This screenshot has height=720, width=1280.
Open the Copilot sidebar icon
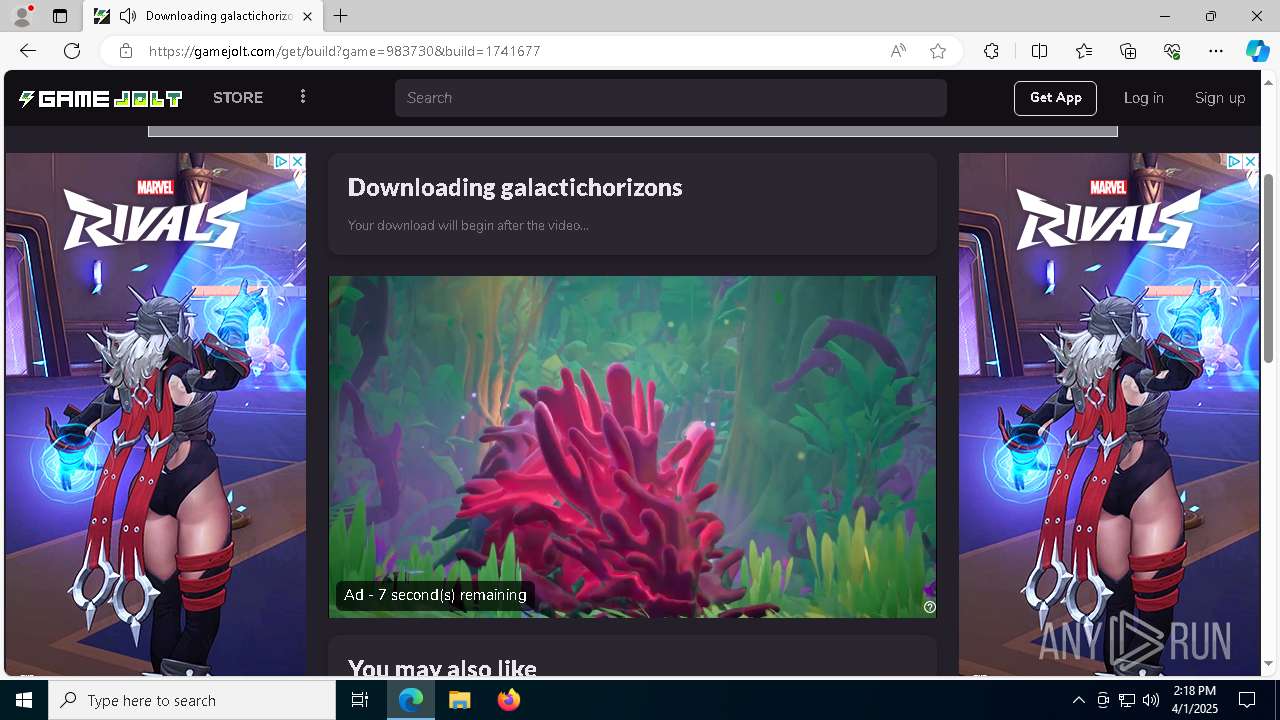(x=1257, y=51)
